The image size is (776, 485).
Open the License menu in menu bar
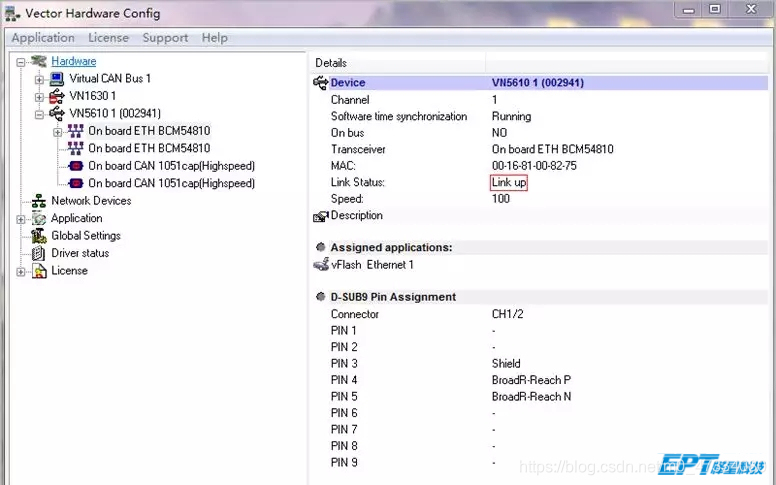(108, 38)
